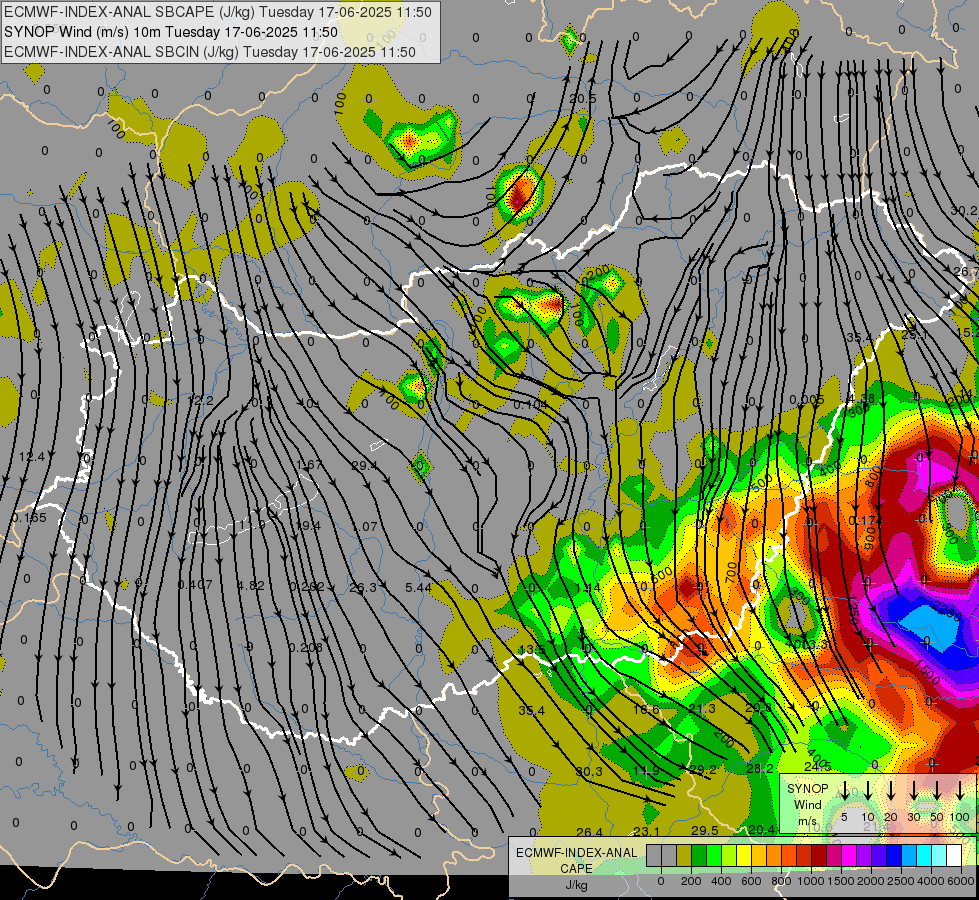The height and width of the screenshot is (900, 979).
Task: Click the '30.2' value on the map
Action: coord(964,211)
